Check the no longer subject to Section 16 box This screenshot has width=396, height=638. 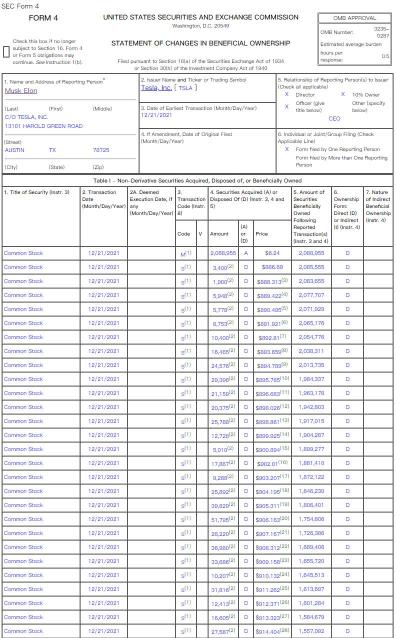[6, 52]
